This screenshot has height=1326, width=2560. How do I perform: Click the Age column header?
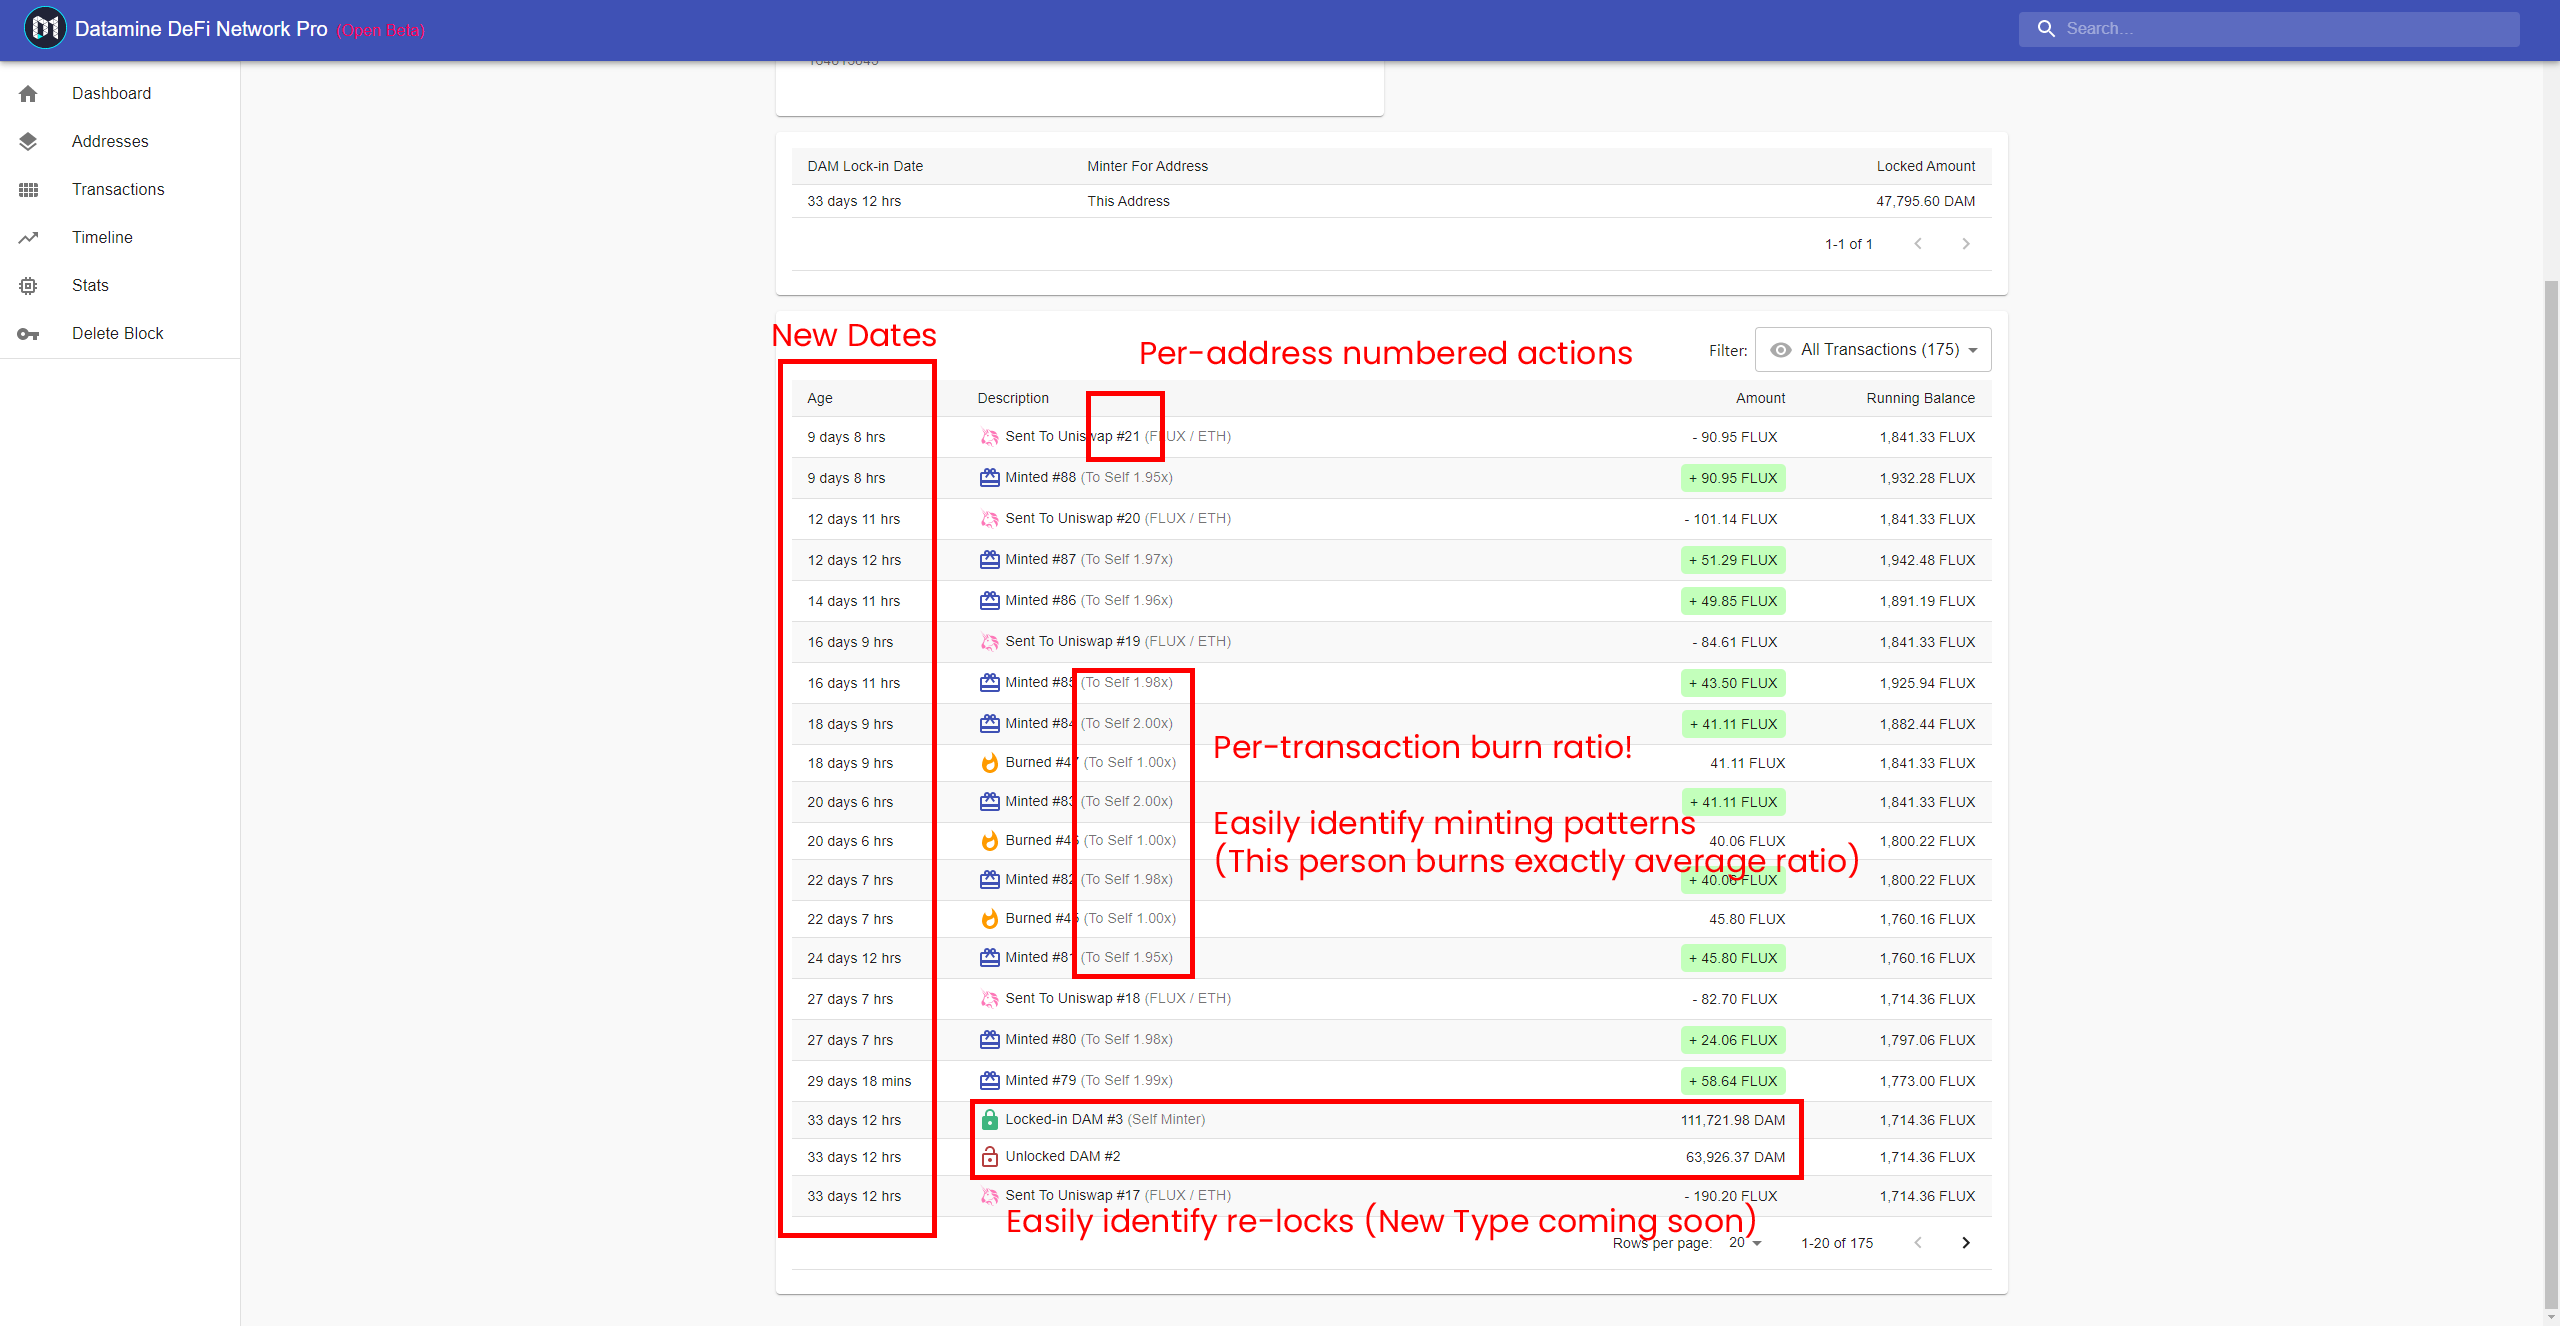(x=820, y=398)
